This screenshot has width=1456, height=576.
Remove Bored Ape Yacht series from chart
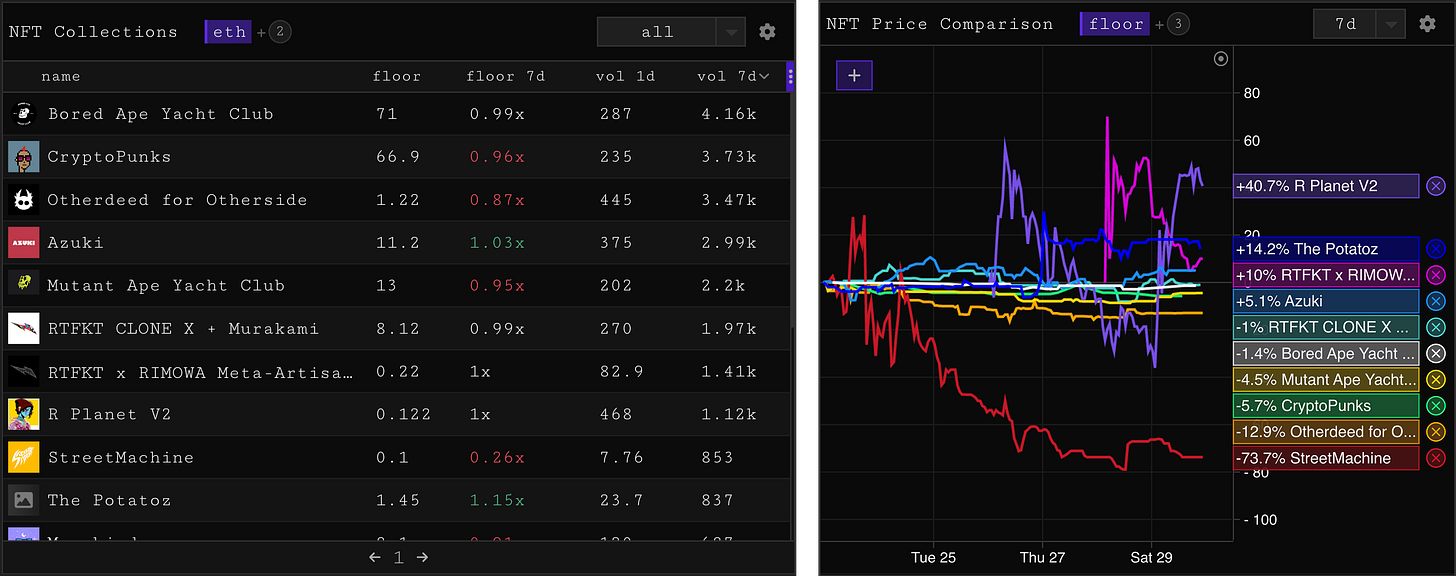[x=1436, y=353]
